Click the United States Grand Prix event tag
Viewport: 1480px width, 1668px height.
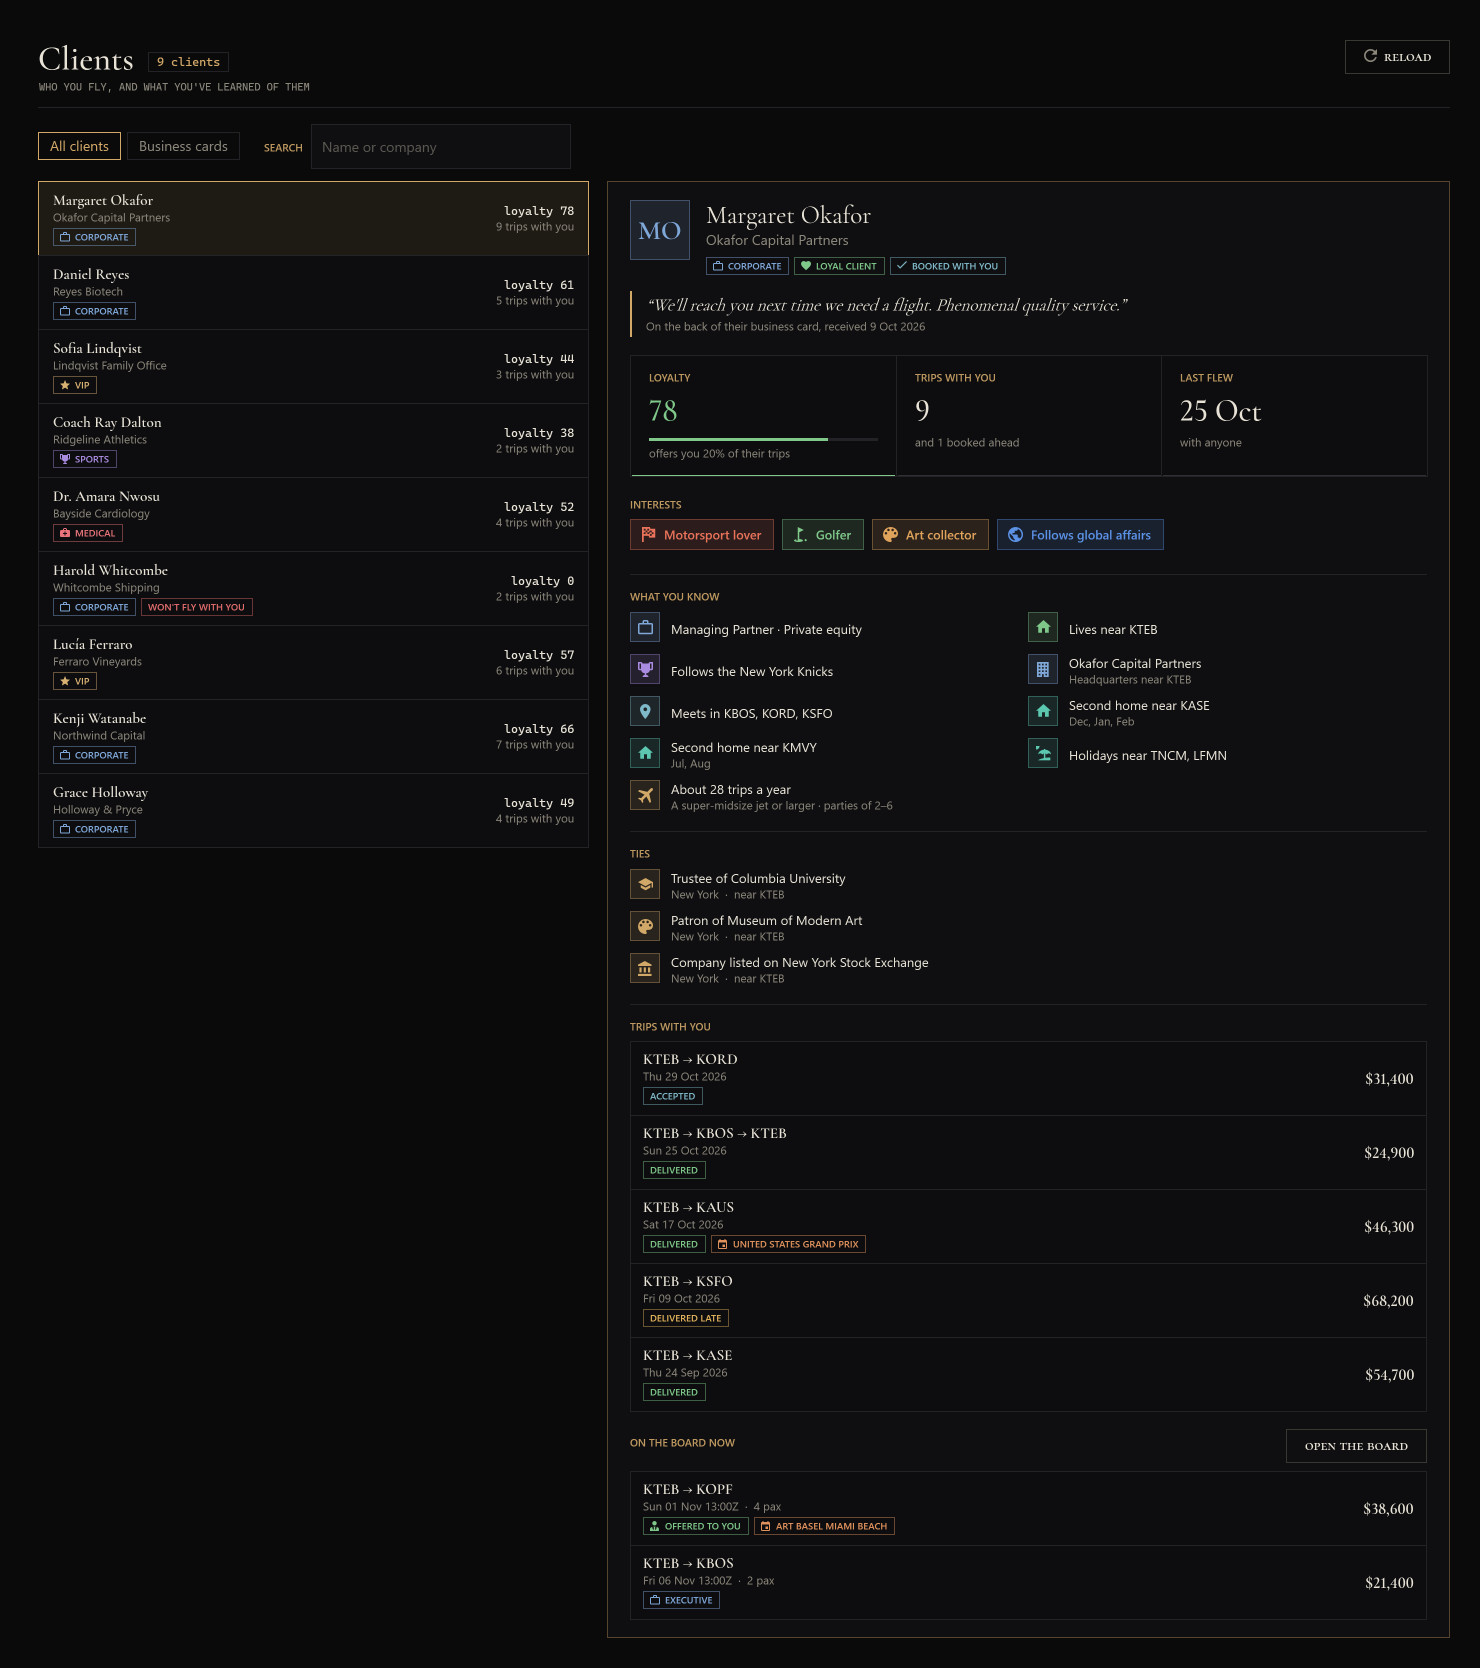[x=788, y=1244]
